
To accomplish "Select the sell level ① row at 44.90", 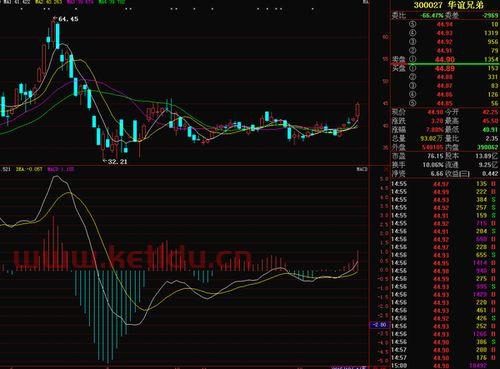I will [445, 60].
